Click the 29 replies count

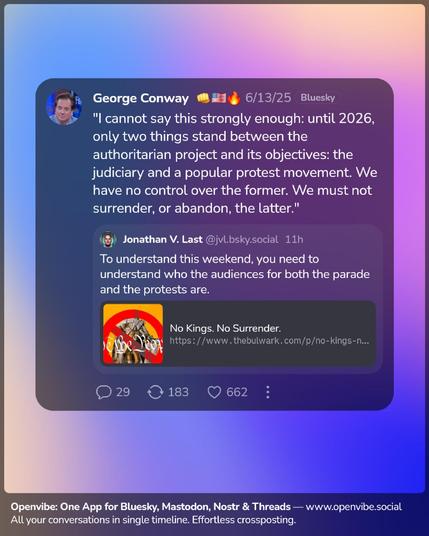(123, 392)
